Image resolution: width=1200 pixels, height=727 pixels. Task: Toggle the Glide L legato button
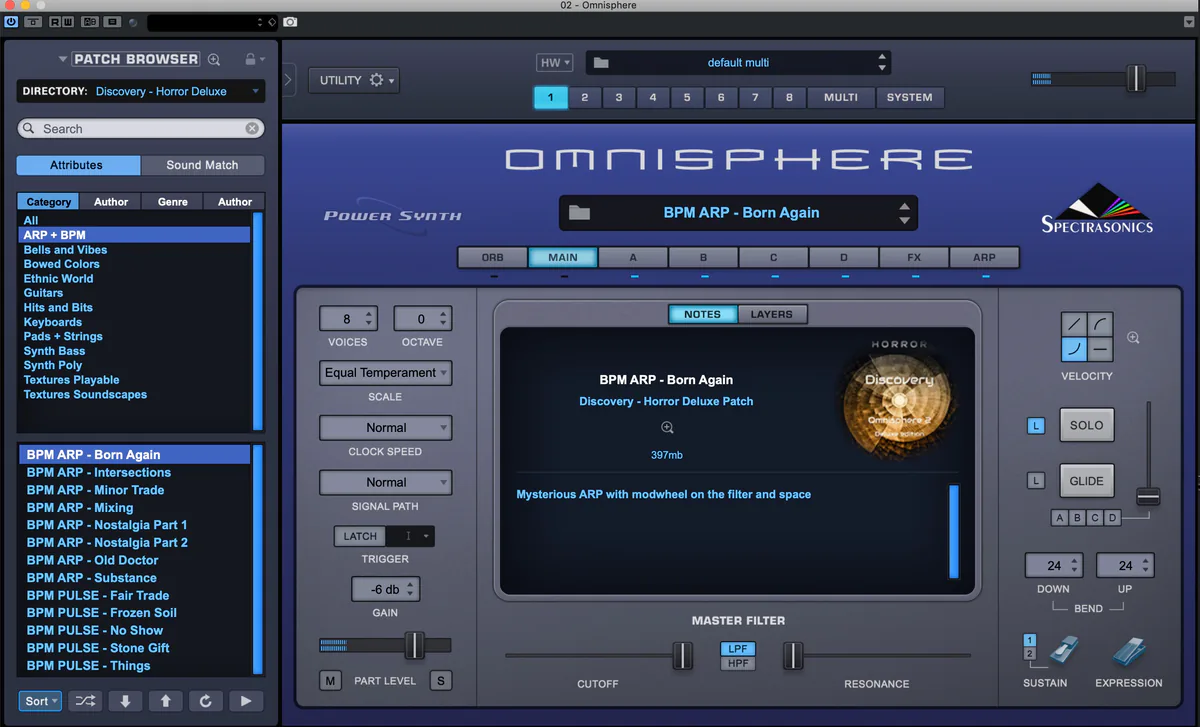point(1036,481)
